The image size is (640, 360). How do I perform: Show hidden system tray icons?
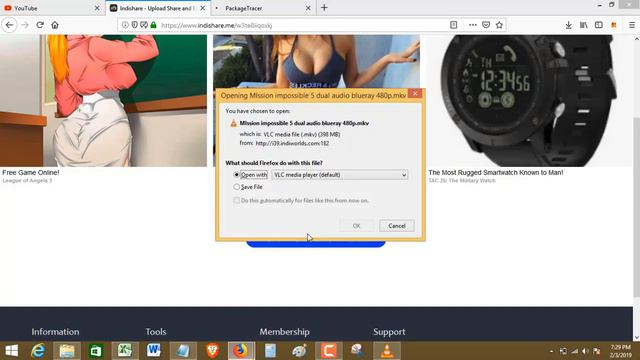tap(551, 351)
